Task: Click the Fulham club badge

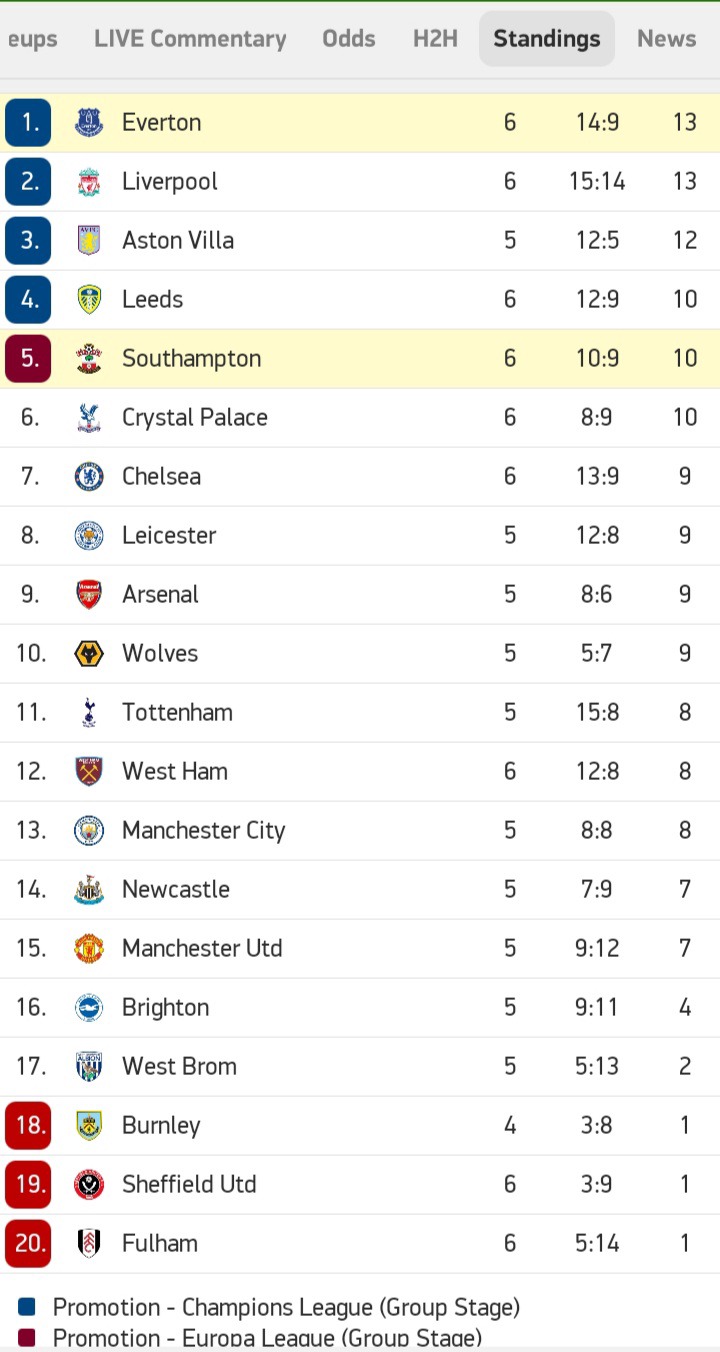Action: pyautogui.click(x=89, y=1244)
